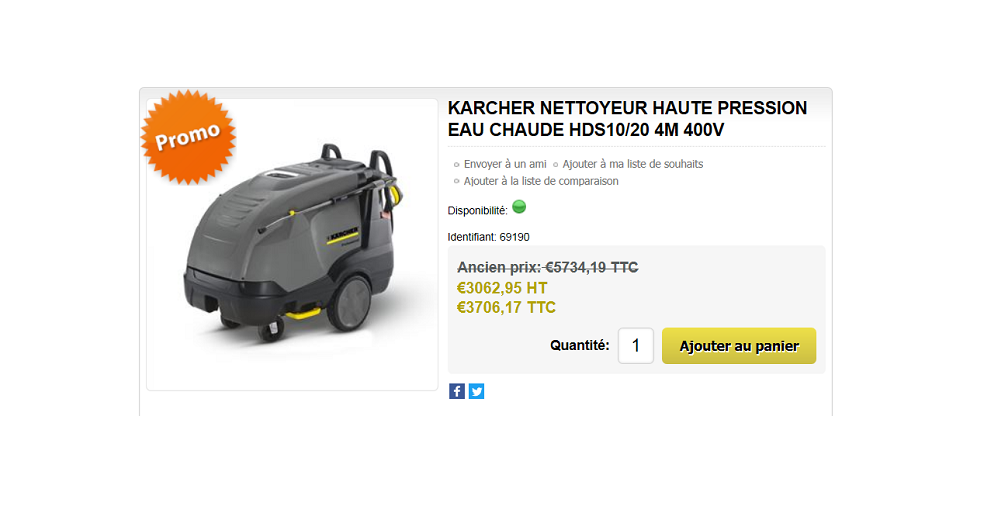Share product on Facebook
This screenshot has height=510, width=1000.
(x=457, y=391)
